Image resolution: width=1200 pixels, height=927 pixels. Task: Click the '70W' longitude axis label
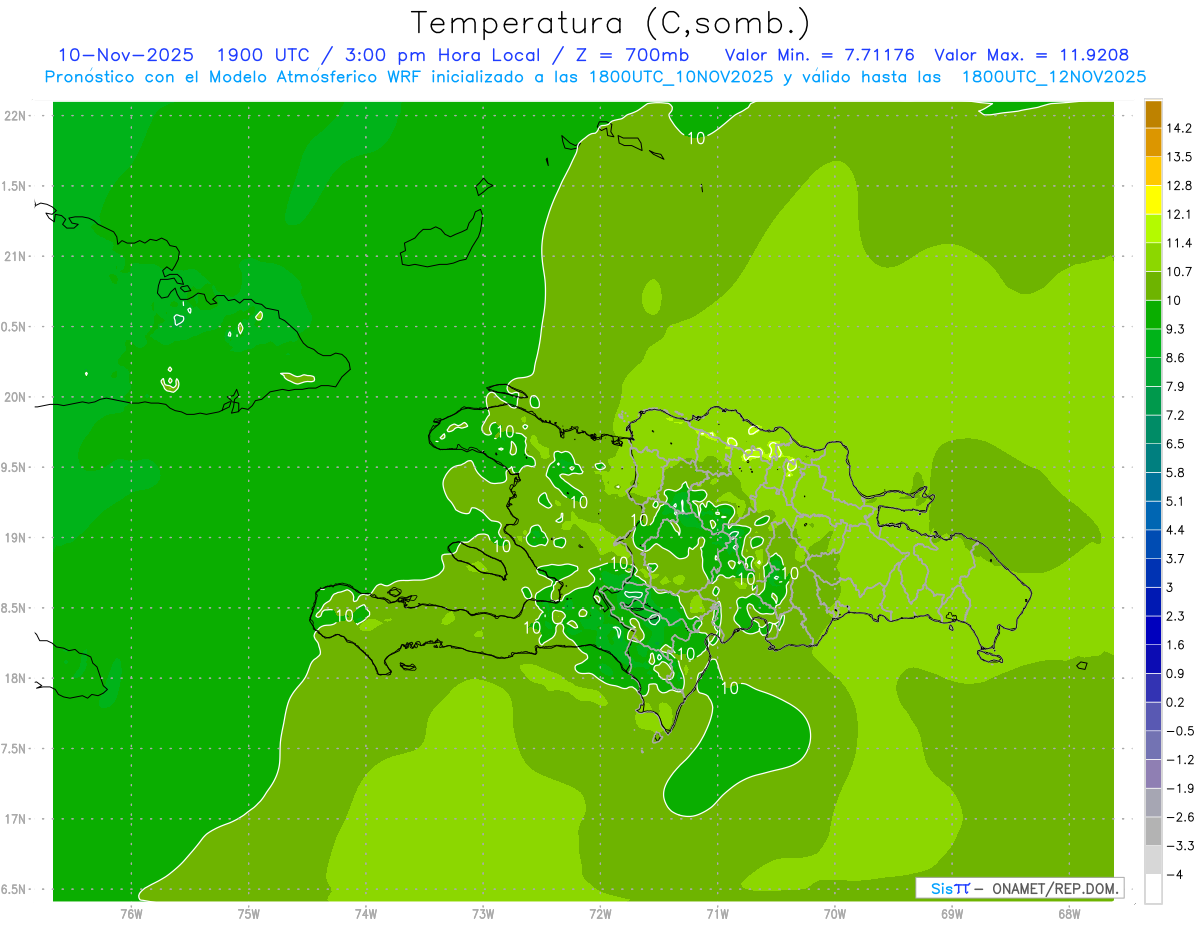tap(835, 914)
